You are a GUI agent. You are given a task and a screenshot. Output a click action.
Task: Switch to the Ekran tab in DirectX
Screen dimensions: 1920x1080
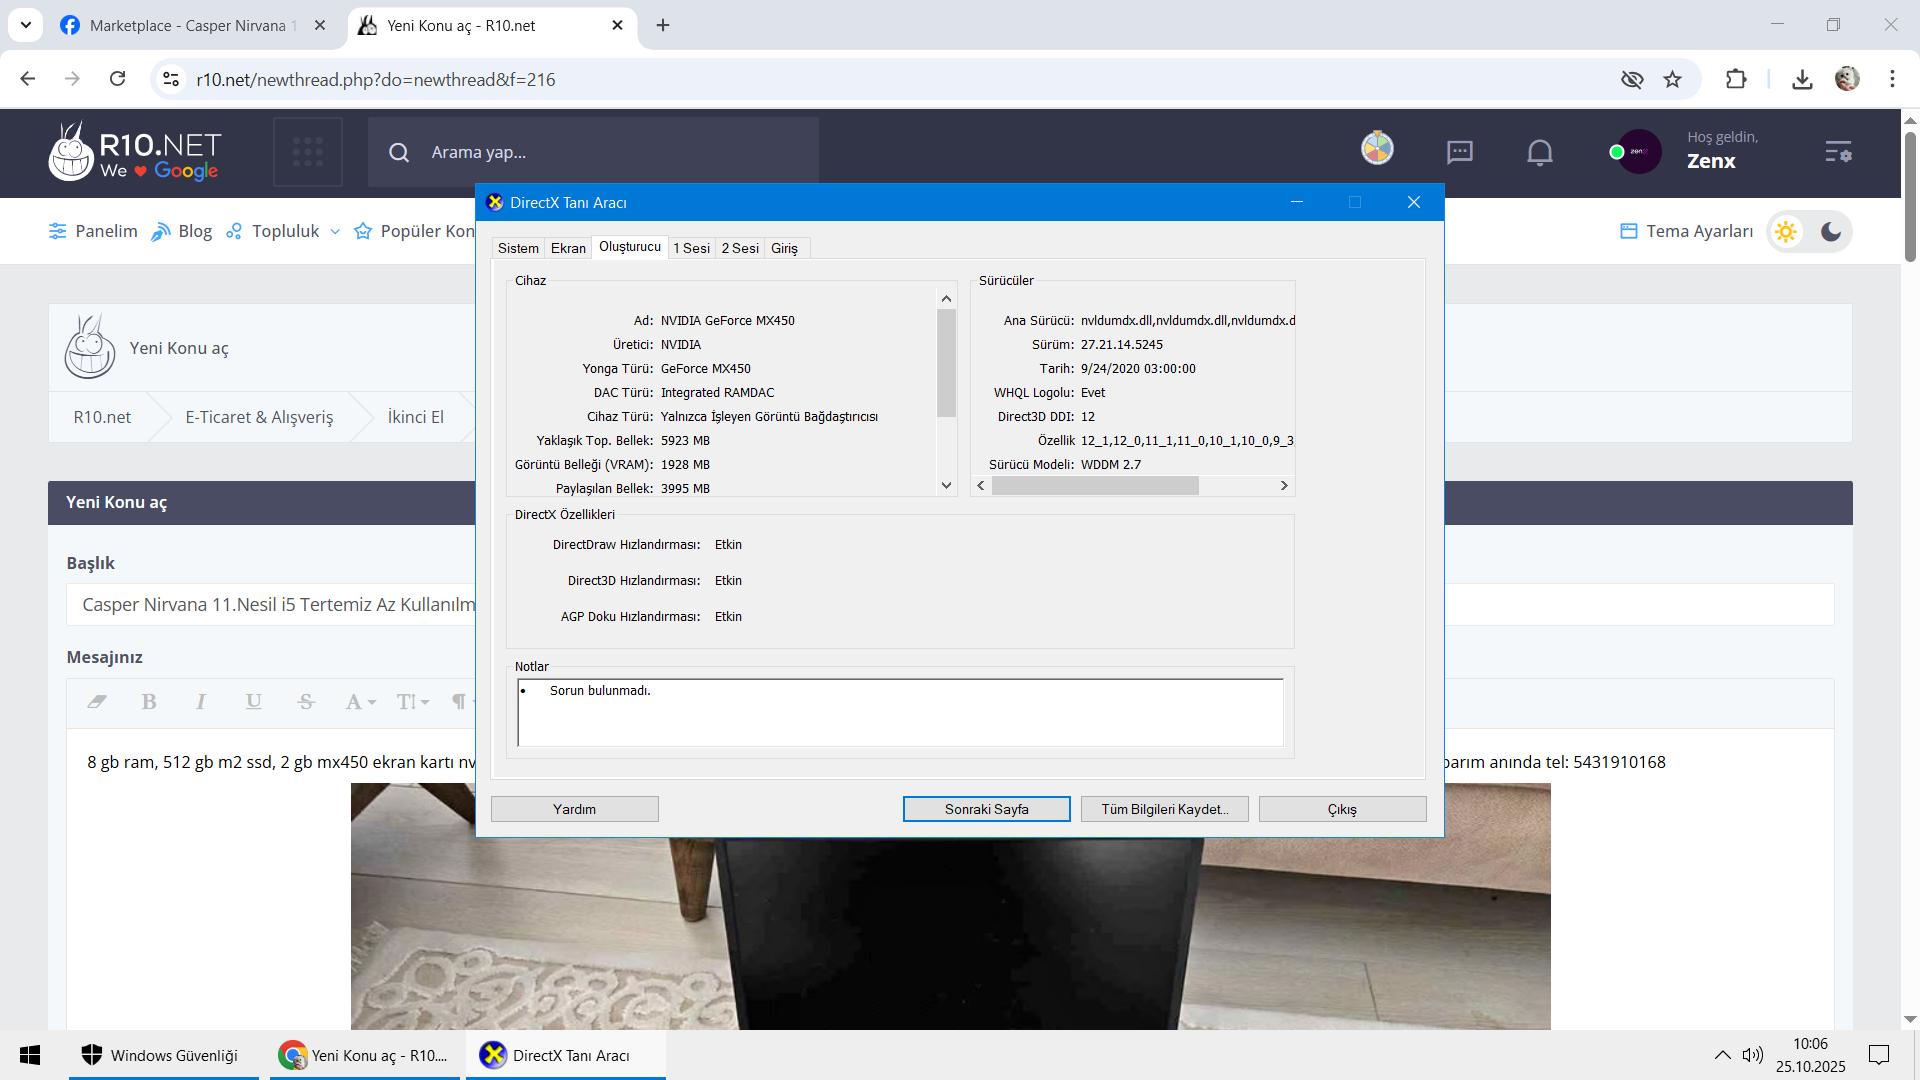point(568,248)
